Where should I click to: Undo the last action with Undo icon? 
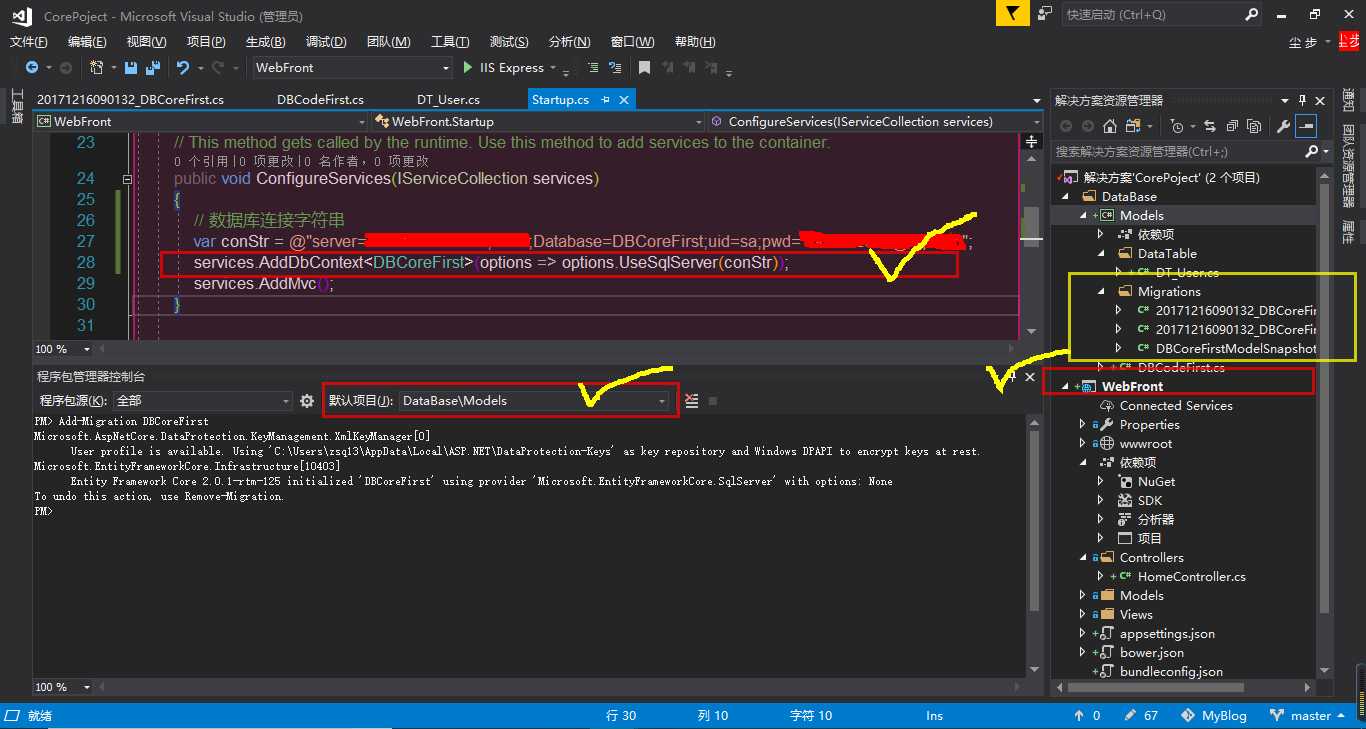coord(183,67)
